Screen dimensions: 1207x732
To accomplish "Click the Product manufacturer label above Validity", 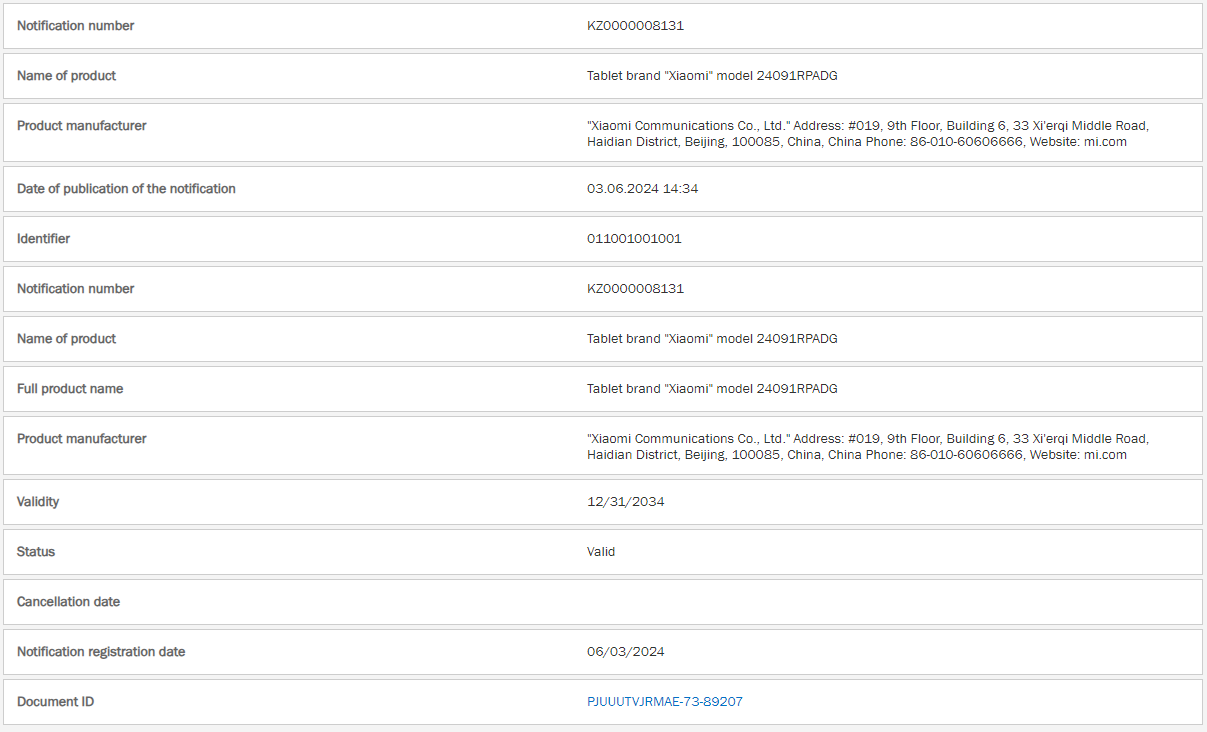I will coord(82,439).
